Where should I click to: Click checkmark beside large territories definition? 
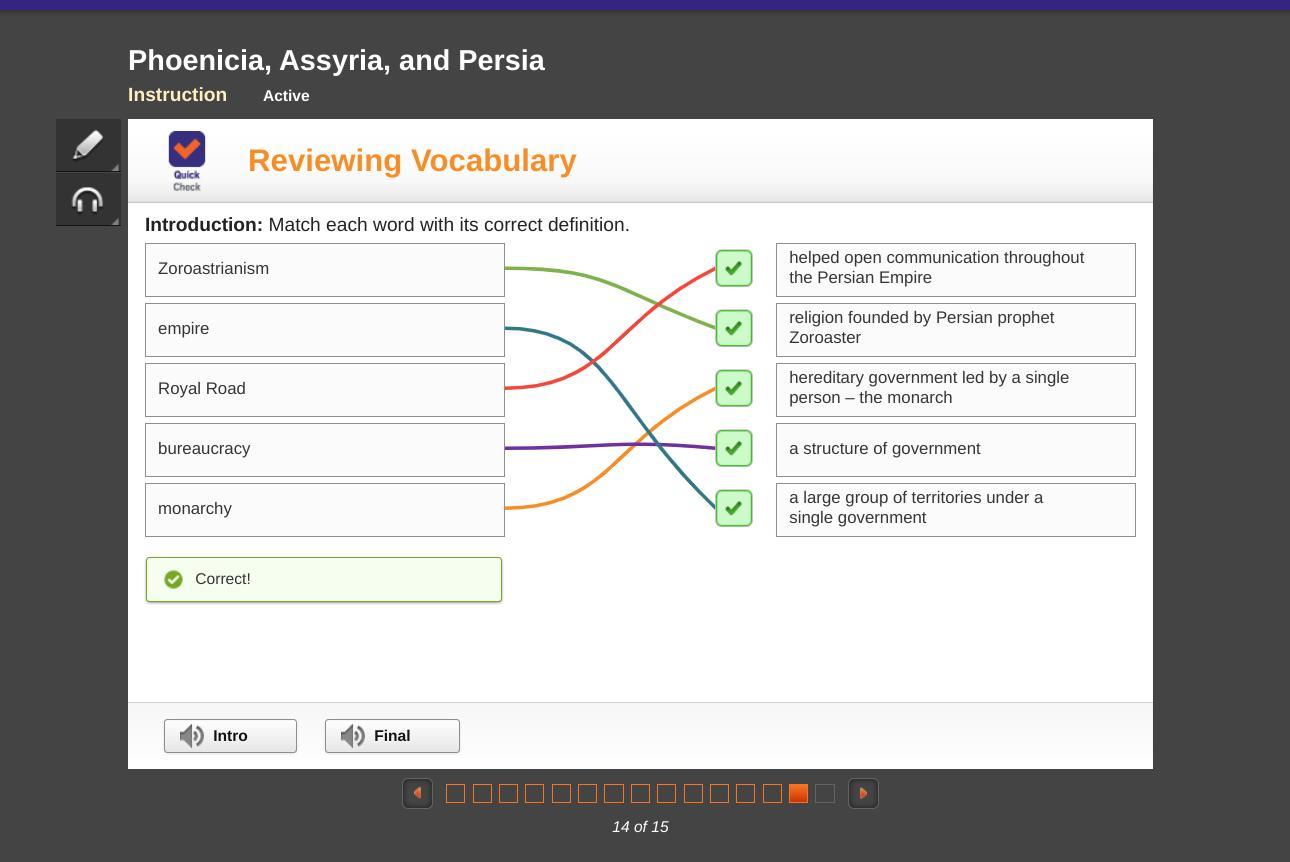(x=734, y=508)
